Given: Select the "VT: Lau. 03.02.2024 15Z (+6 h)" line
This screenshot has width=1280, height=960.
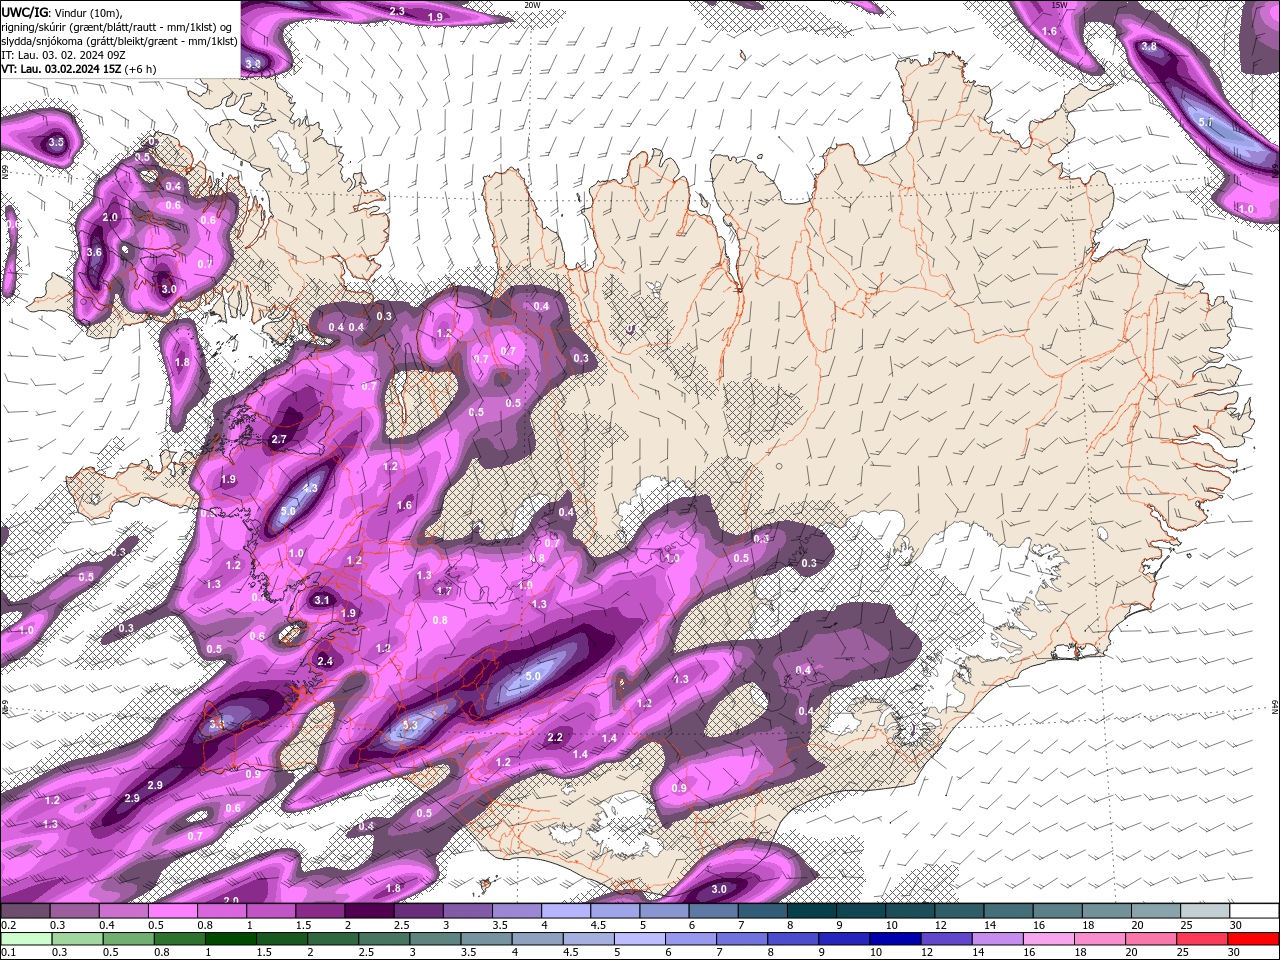Looking at the screenshot, I should click(78, 69).
